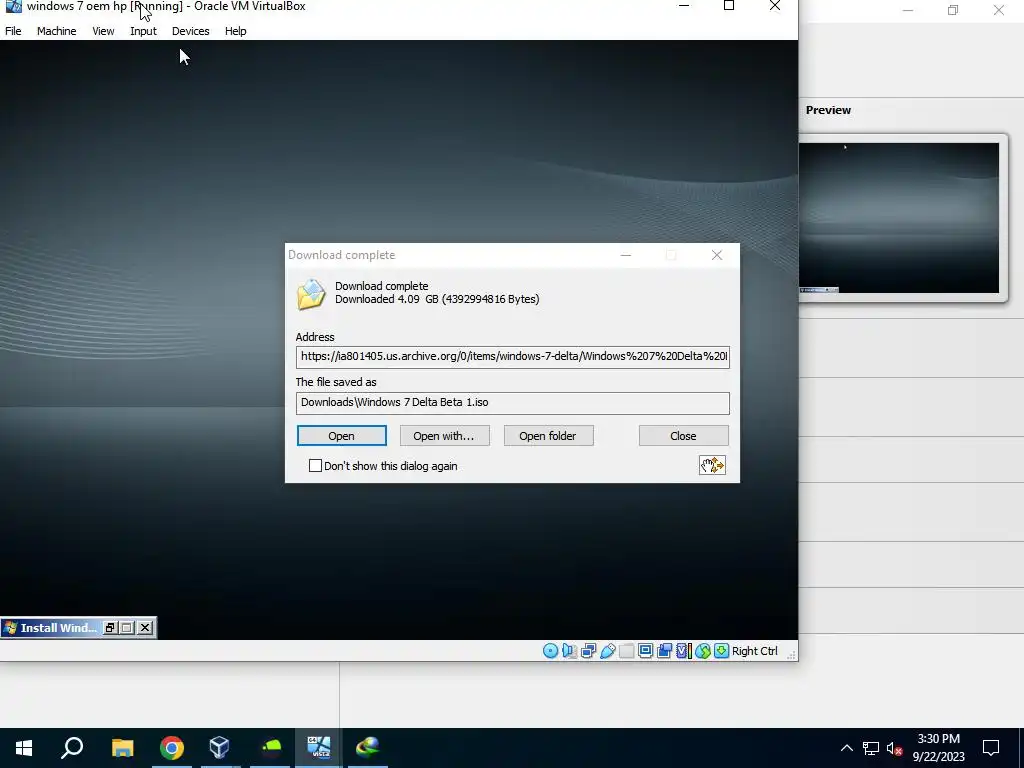This screenshot has height=768, width=1024.
Task: Click the Downloaded 4.09 GB text
Action: tap(437, 299)
